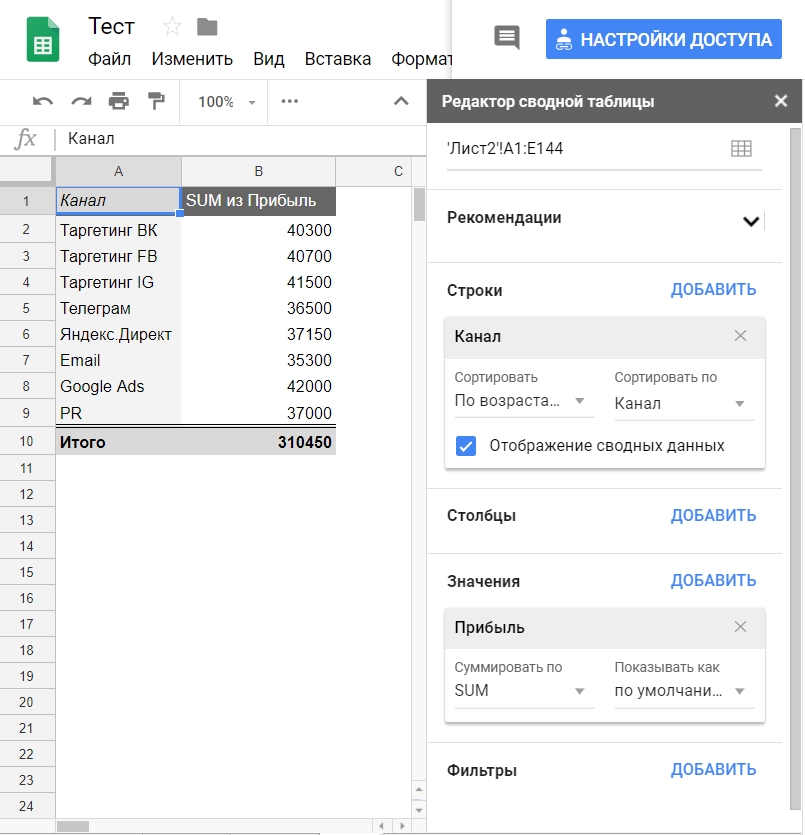The height and width of the screenshot is (835, 805).
Task: Click the Undo arrow in toolbar
Action: coord(43,101)
